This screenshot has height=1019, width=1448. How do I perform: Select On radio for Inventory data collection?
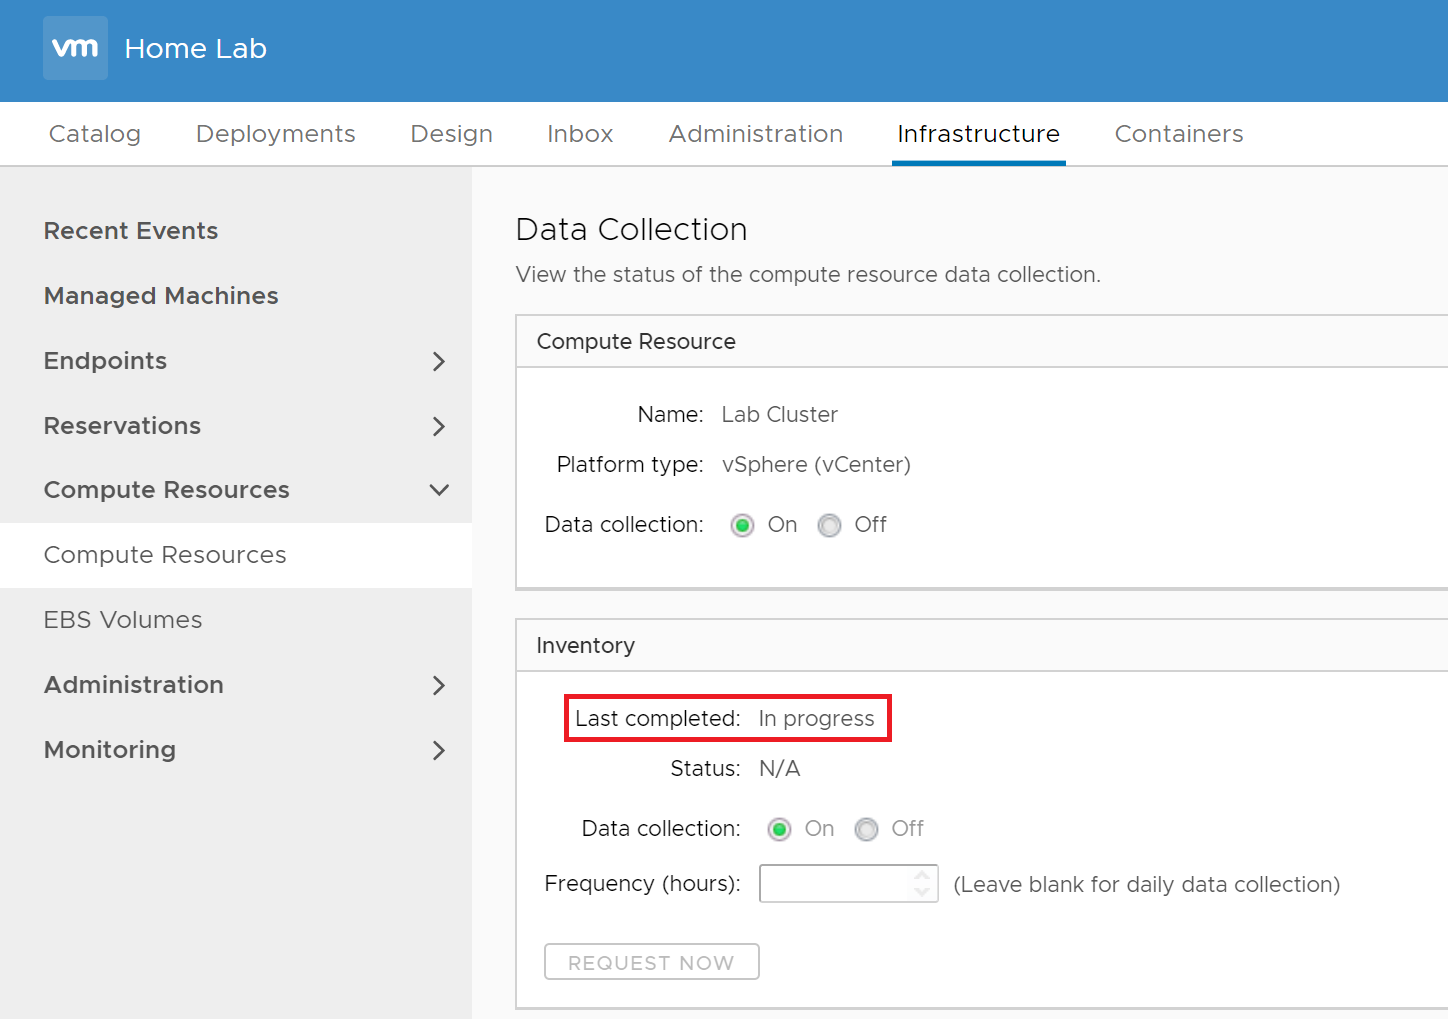pyautogui.click(x=779, y=829)
